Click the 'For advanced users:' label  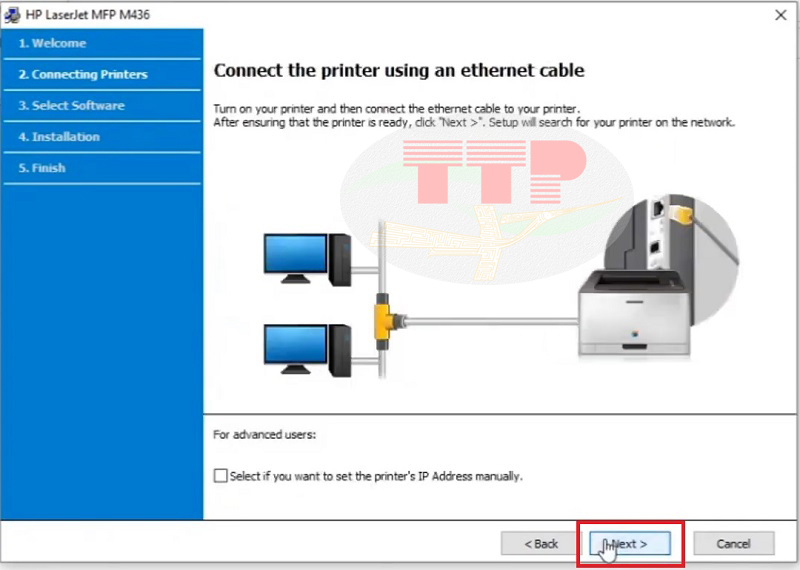tap(264, 434)
